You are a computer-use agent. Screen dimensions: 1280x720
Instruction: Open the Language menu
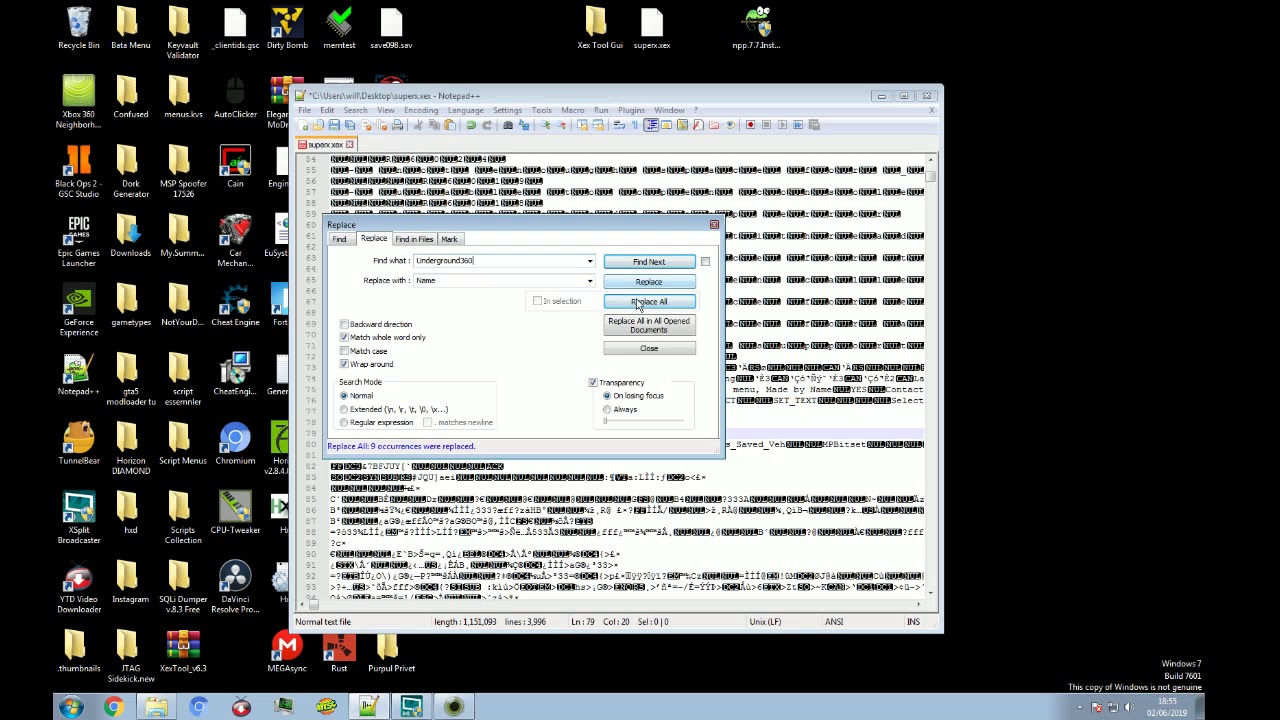(x=465, y=110)
